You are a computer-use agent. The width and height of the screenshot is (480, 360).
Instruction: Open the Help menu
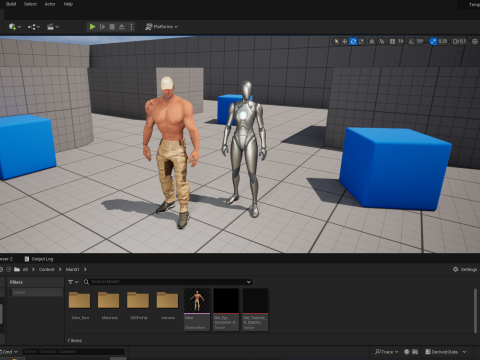68,4
